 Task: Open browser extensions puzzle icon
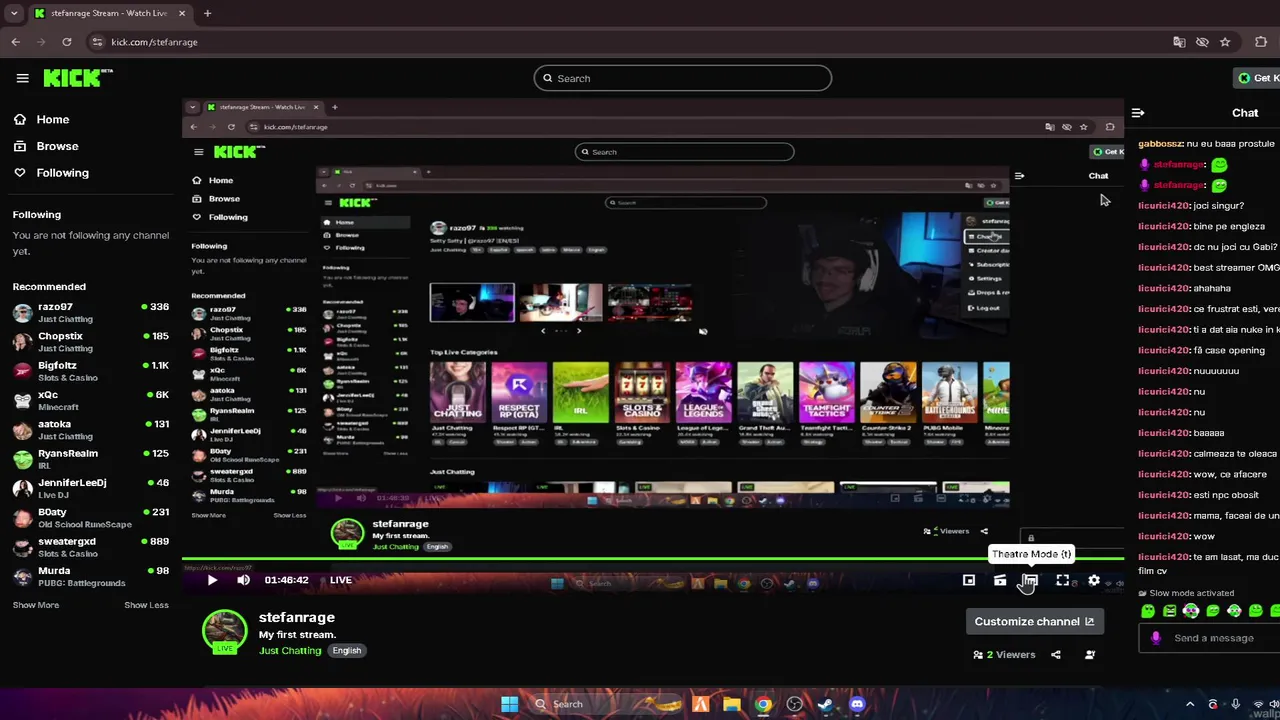1261,42
